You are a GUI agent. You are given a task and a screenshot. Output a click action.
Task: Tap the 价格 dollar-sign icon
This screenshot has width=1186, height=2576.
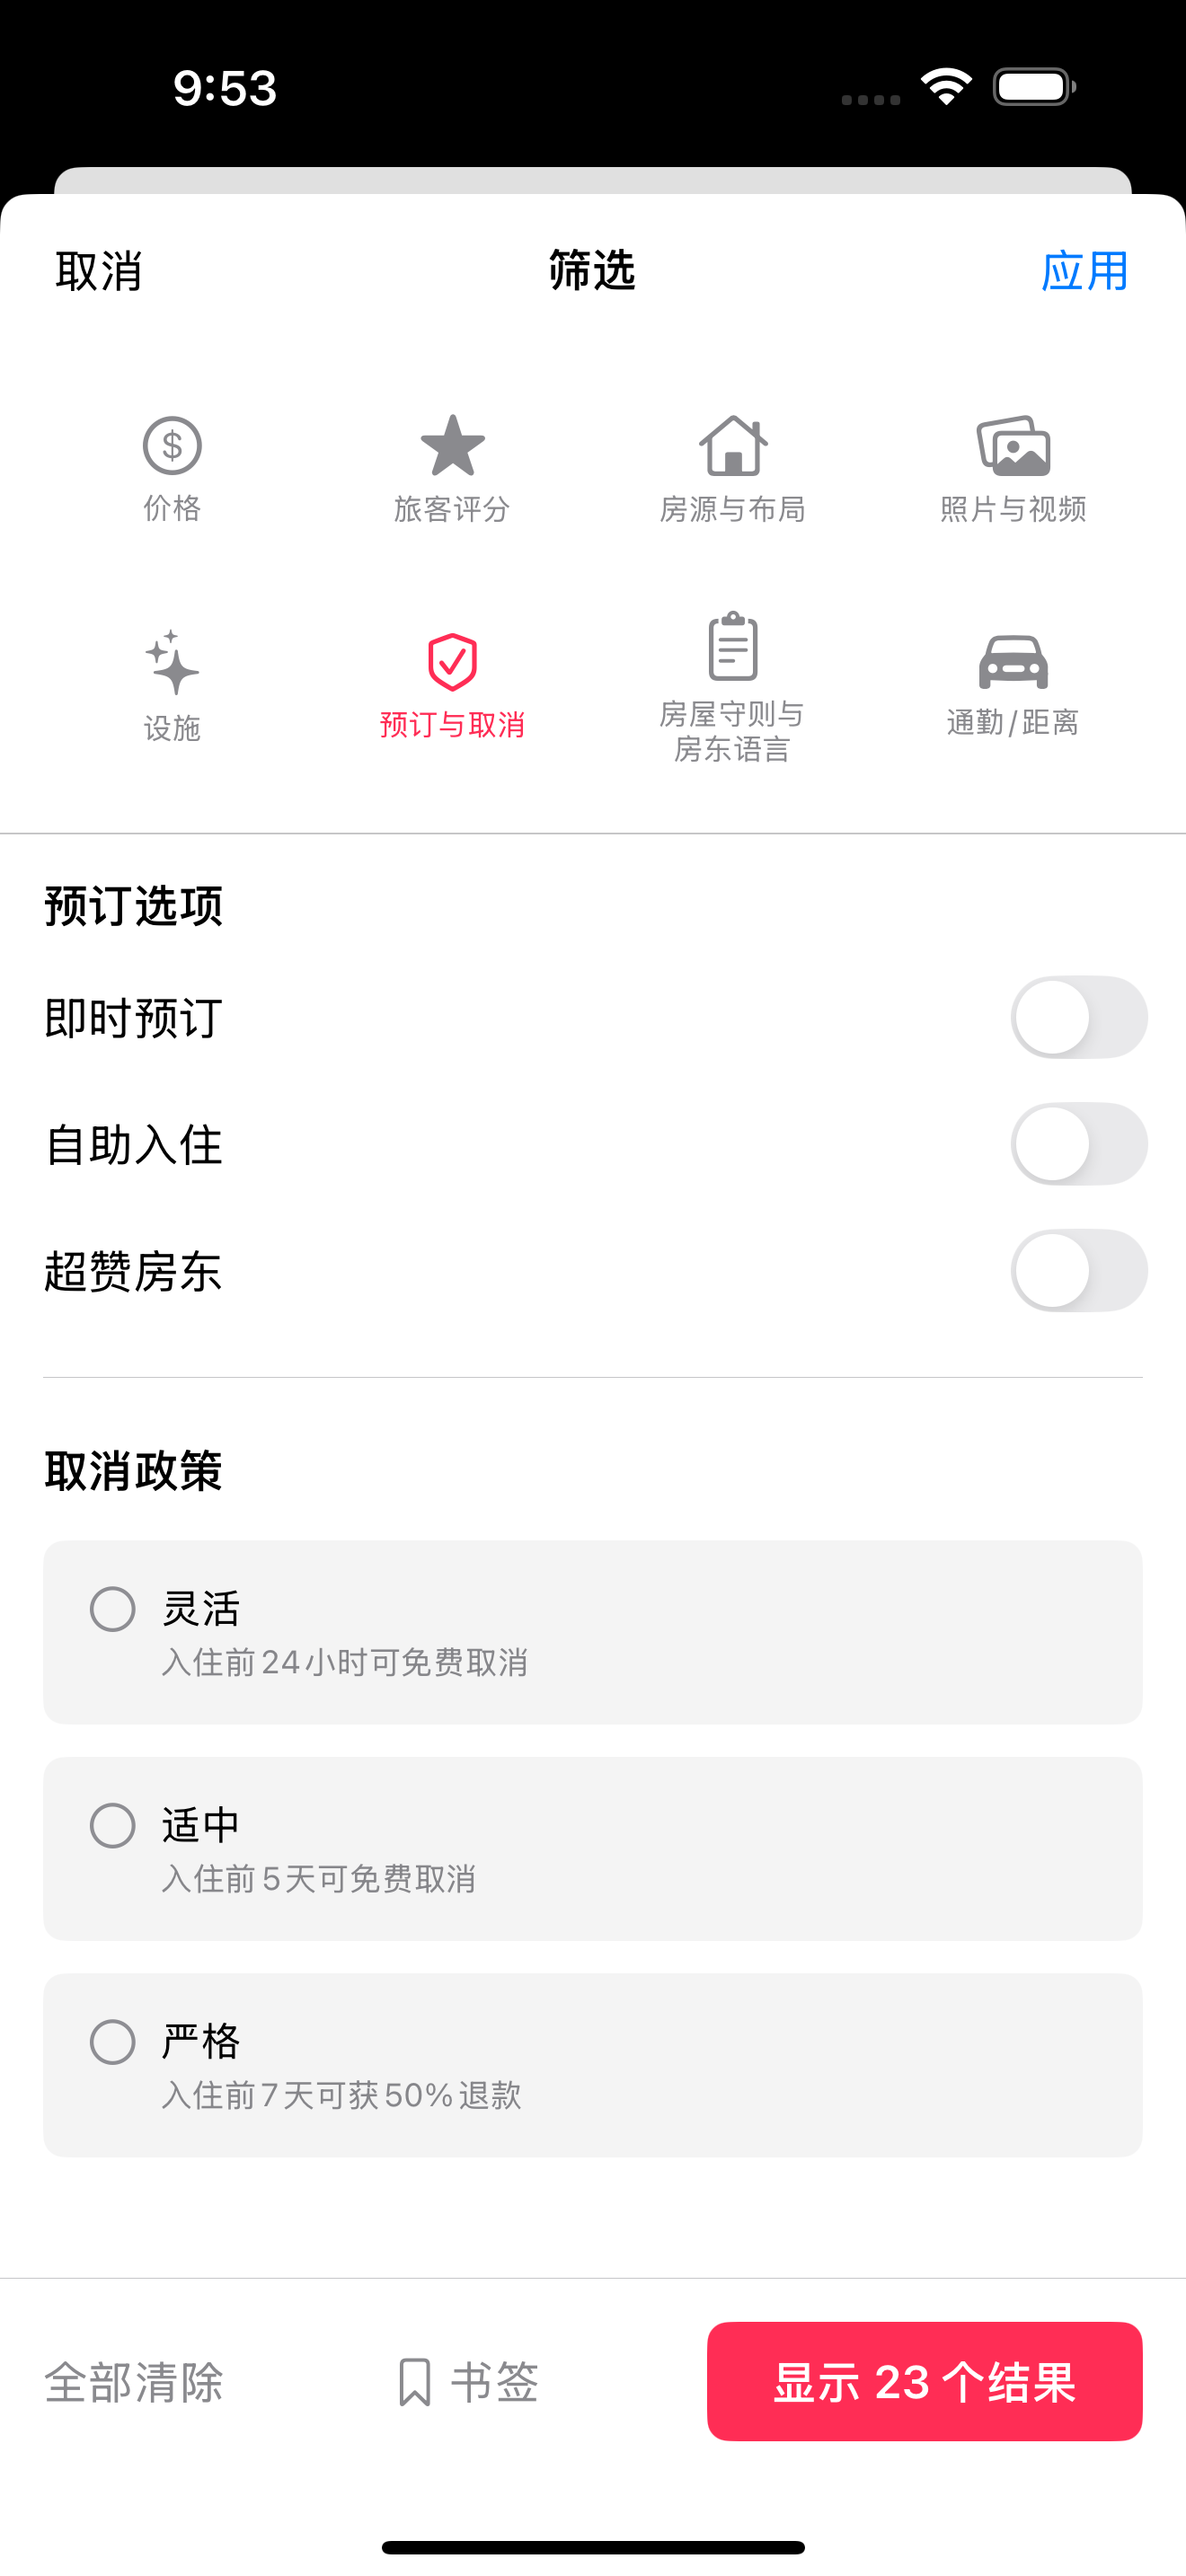coord(172,446)
